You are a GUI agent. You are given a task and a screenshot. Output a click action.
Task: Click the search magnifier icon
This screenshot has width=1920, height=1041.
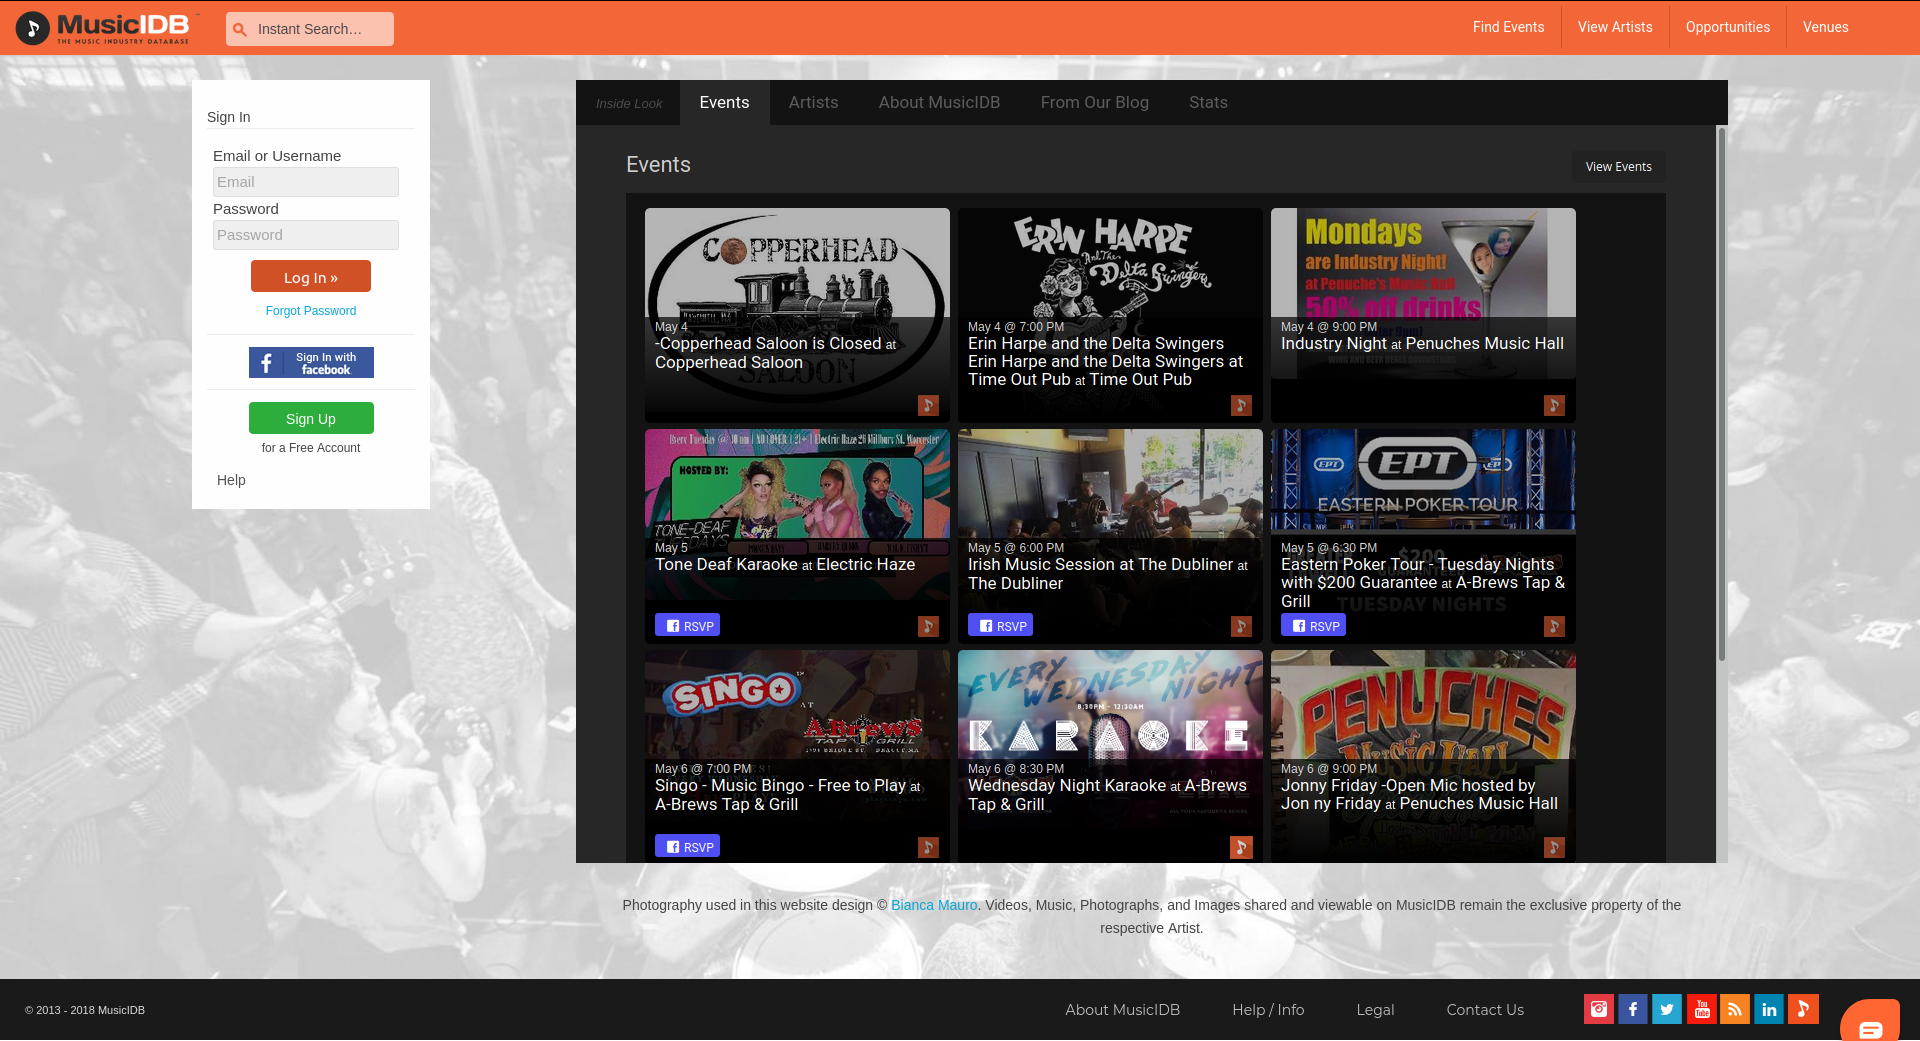240,29
